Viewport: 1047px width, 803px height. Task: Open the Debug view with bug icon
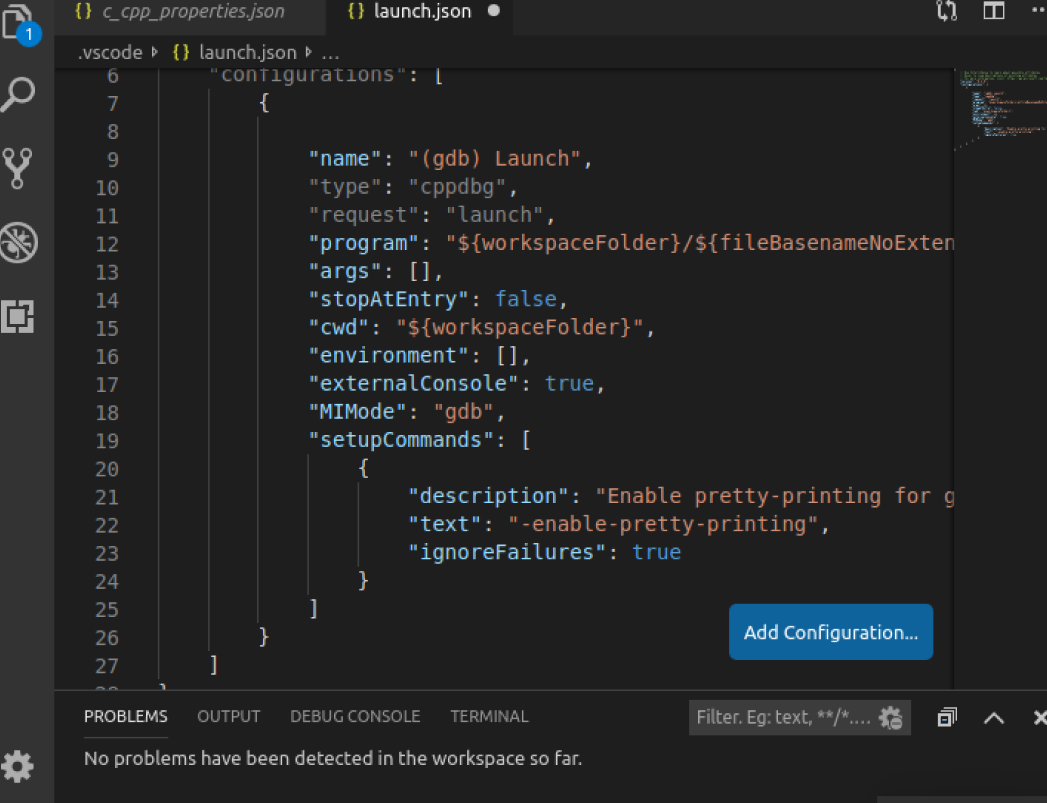tap(18, 242)
